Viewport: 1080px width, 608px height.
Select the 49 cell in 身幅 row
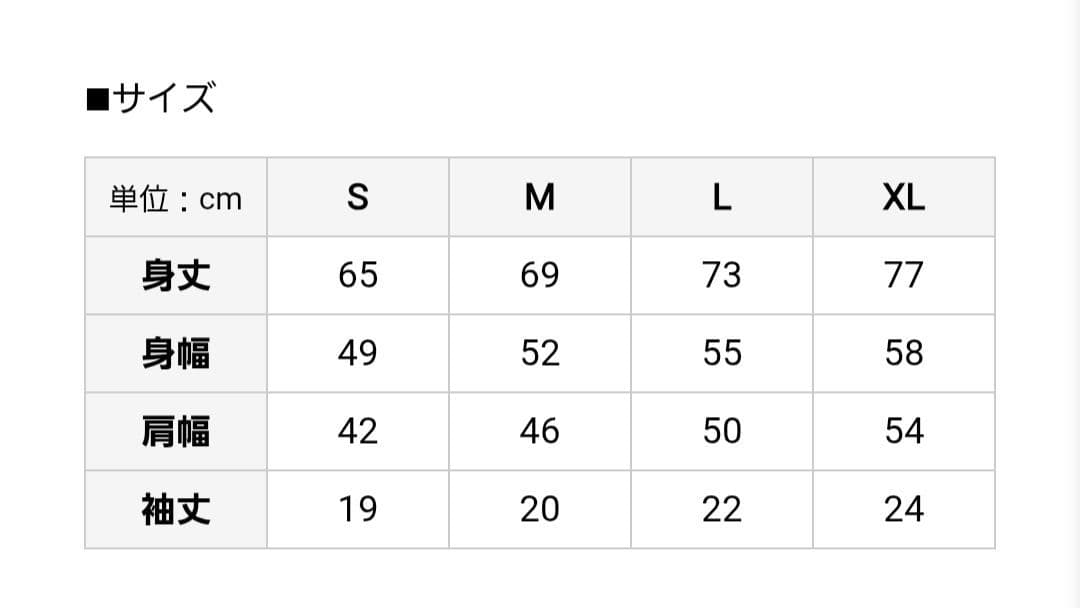coord(358,353)
